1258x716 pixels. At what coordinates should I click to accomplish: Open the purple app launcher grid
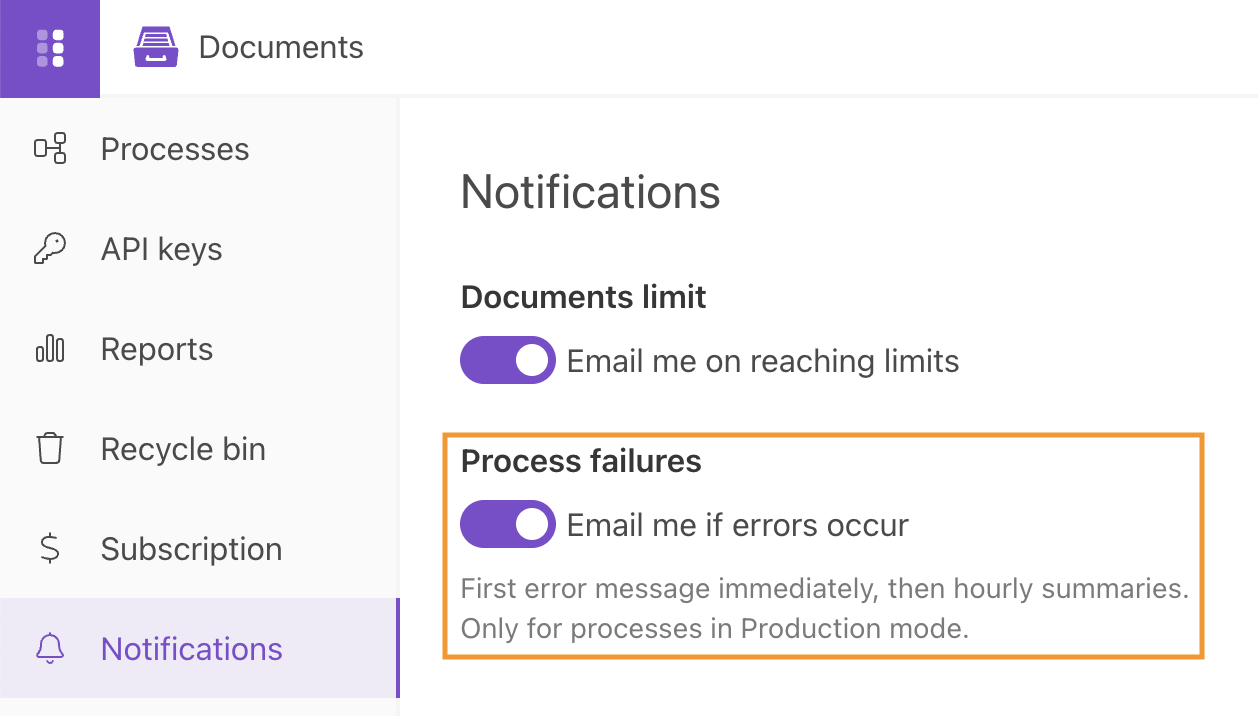tap(49, 47)
